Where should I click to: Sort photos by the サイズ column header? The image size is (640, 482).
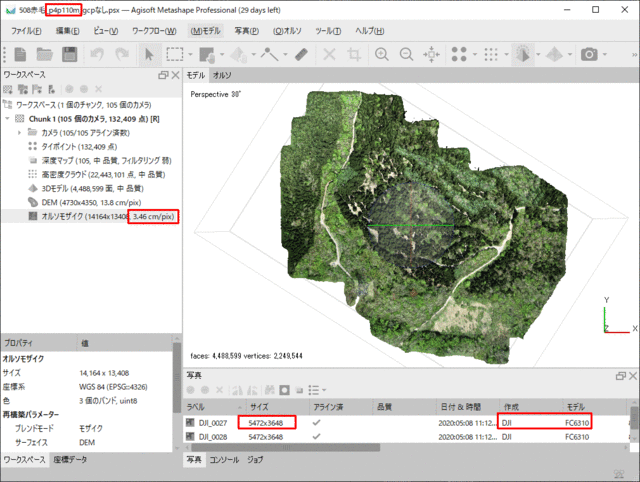(277, 407)
